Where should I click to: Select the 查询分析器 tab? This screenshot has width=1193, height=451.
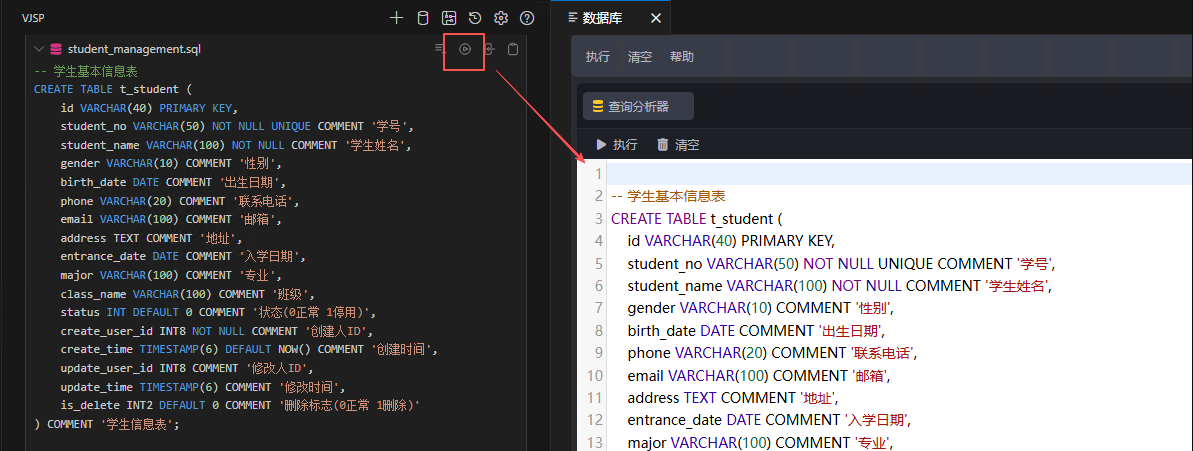[637, 106]
